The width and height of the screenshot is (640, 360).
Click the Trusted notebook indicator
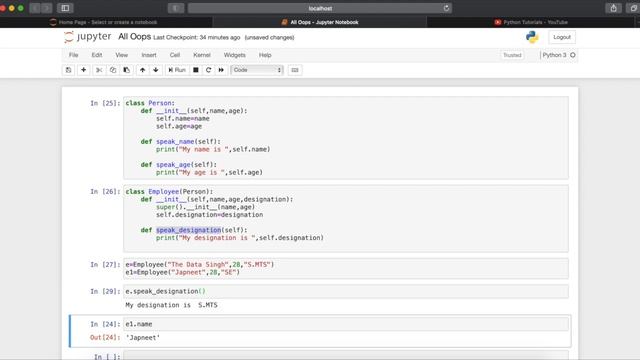coord(512,55)
